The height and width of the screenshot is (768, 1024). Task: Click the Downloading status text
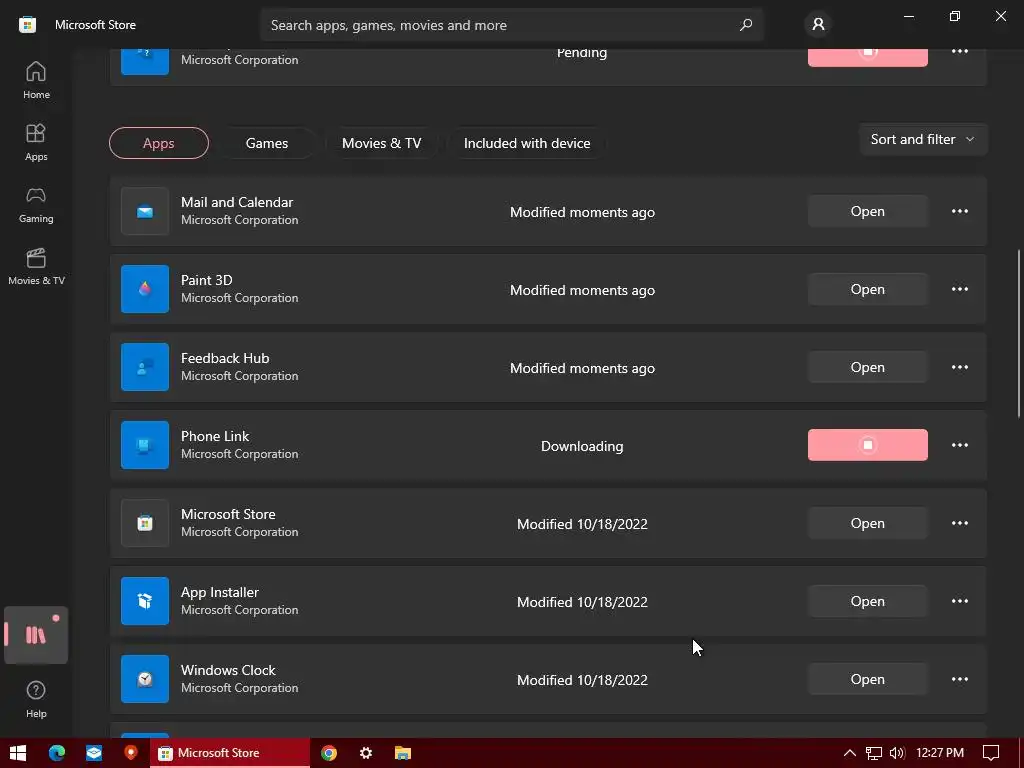(582, 446)
